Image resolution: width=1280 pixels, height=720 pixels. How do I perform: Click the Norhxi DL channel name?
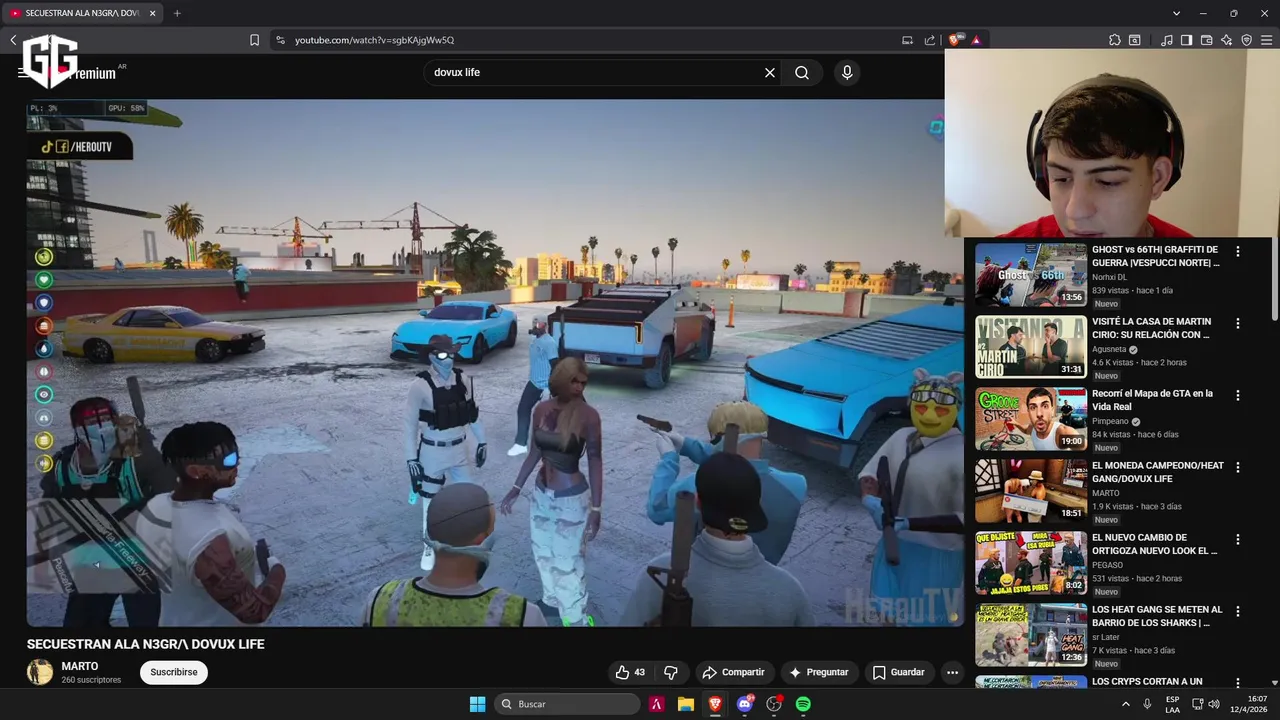[1109, 278]
